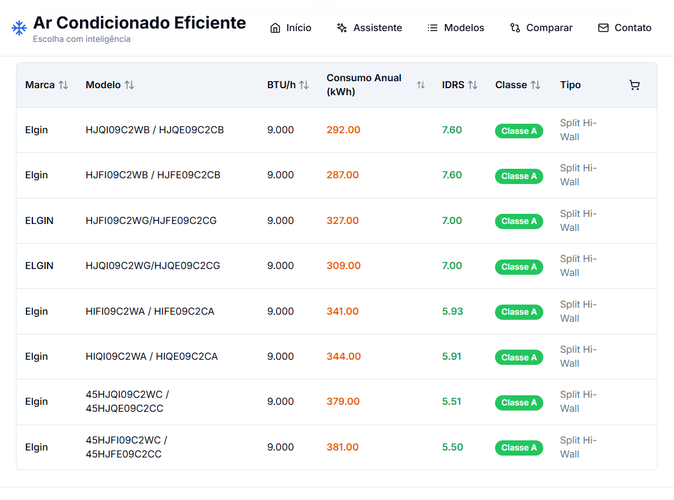Click IDRS value 5.93

pos(453,311)
